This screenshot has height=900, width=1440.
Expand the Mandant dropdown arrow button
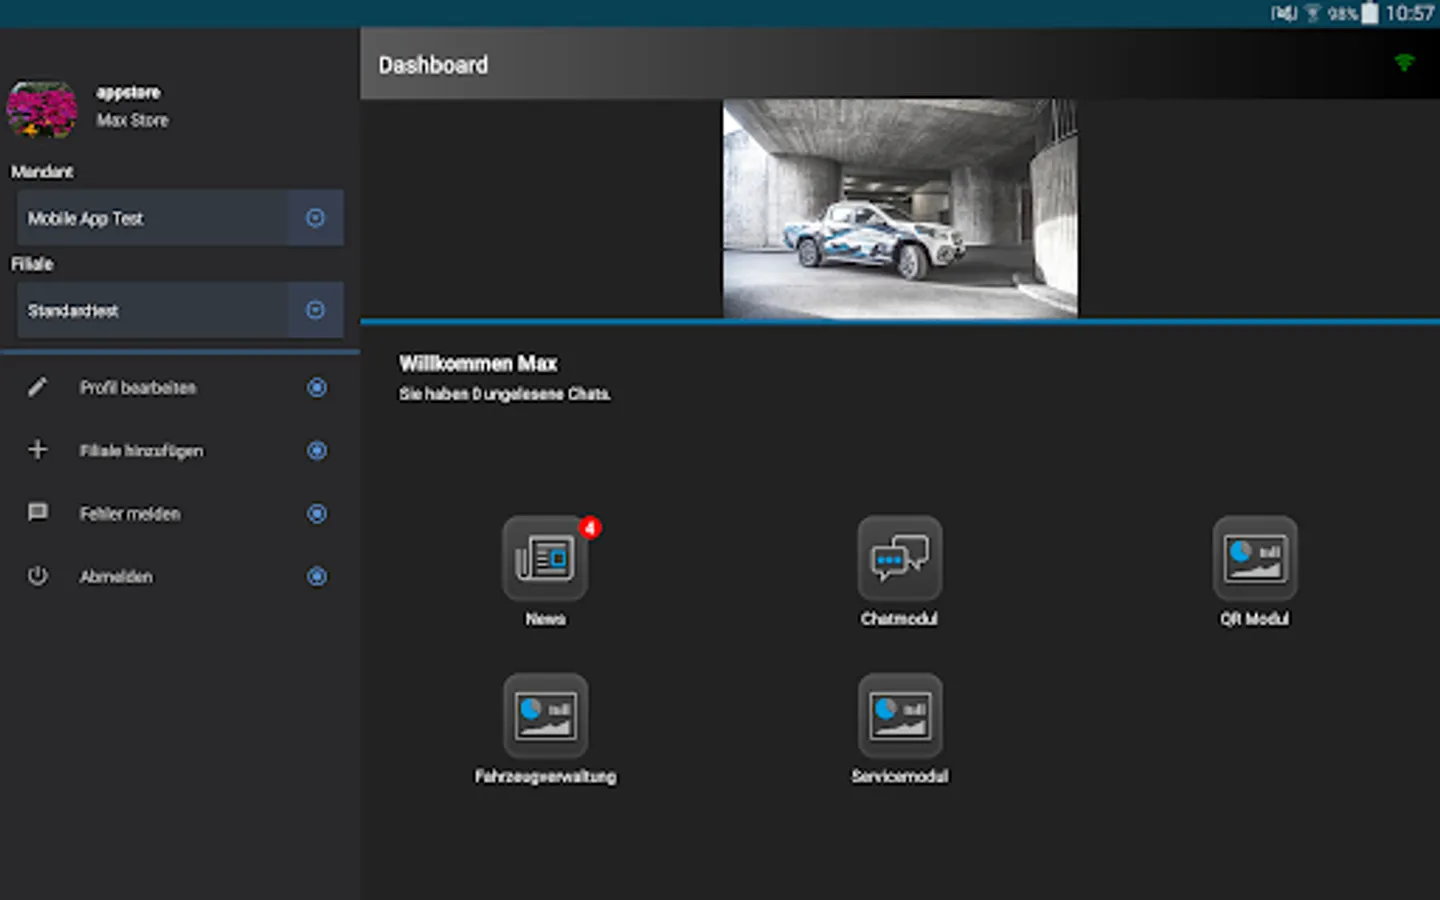[315, 218]
